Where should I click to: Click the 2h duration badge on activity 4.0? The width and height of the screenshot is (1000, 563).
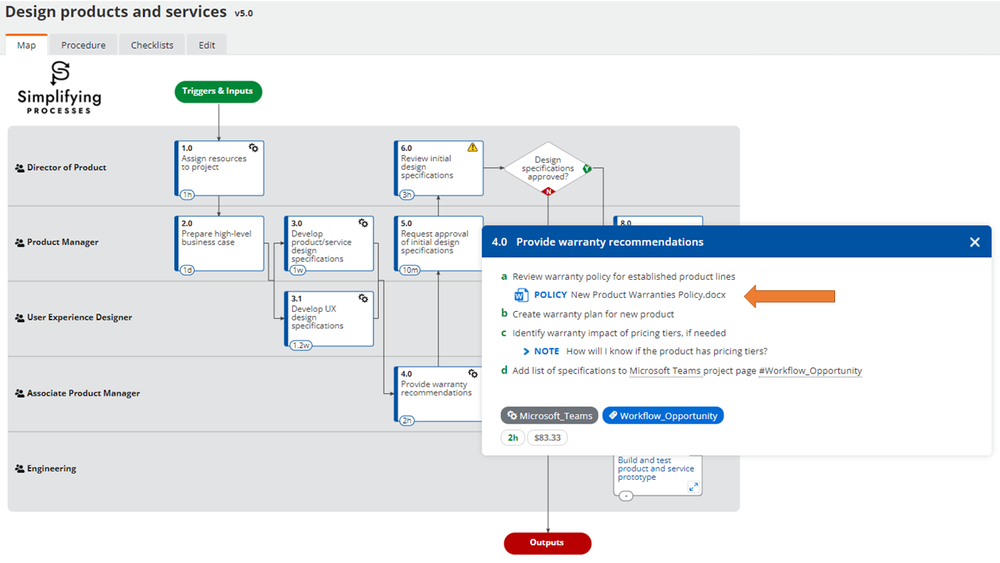point(407,420)
